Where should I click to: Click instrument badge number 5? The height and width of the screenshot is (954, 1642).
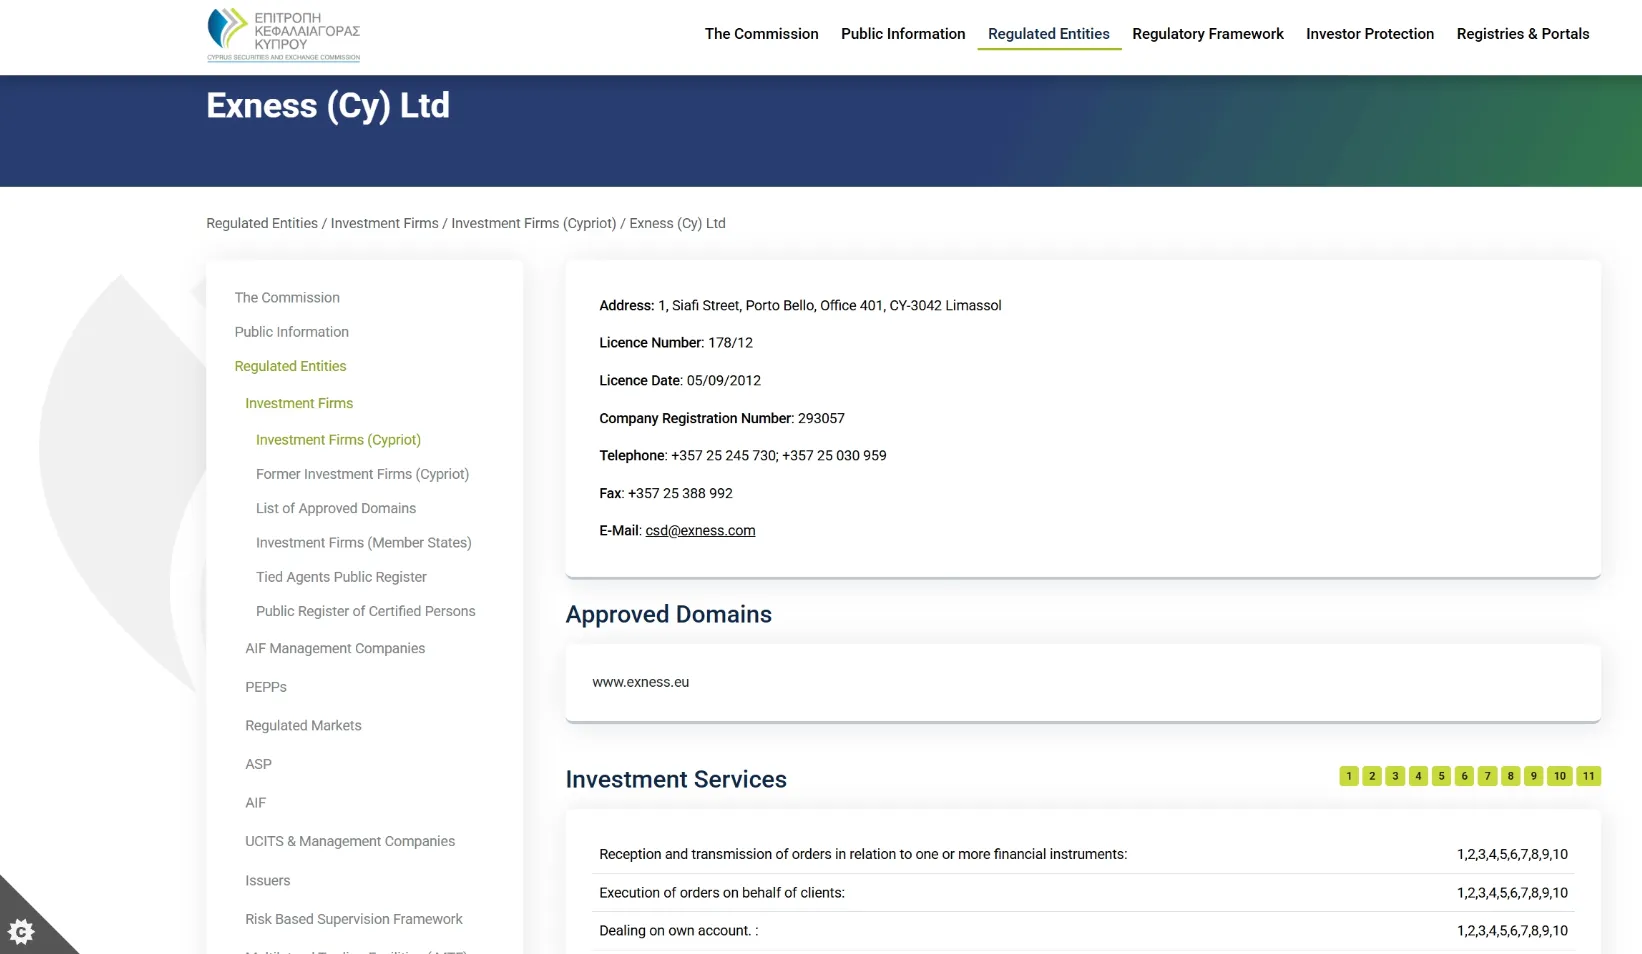(1441, 776)
